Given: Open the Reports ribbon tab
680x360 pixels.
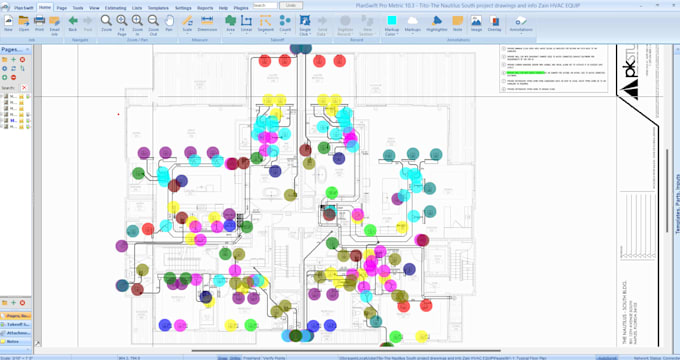Looking at the screenshot, I should pyautogui.click(x=205, y=8).
